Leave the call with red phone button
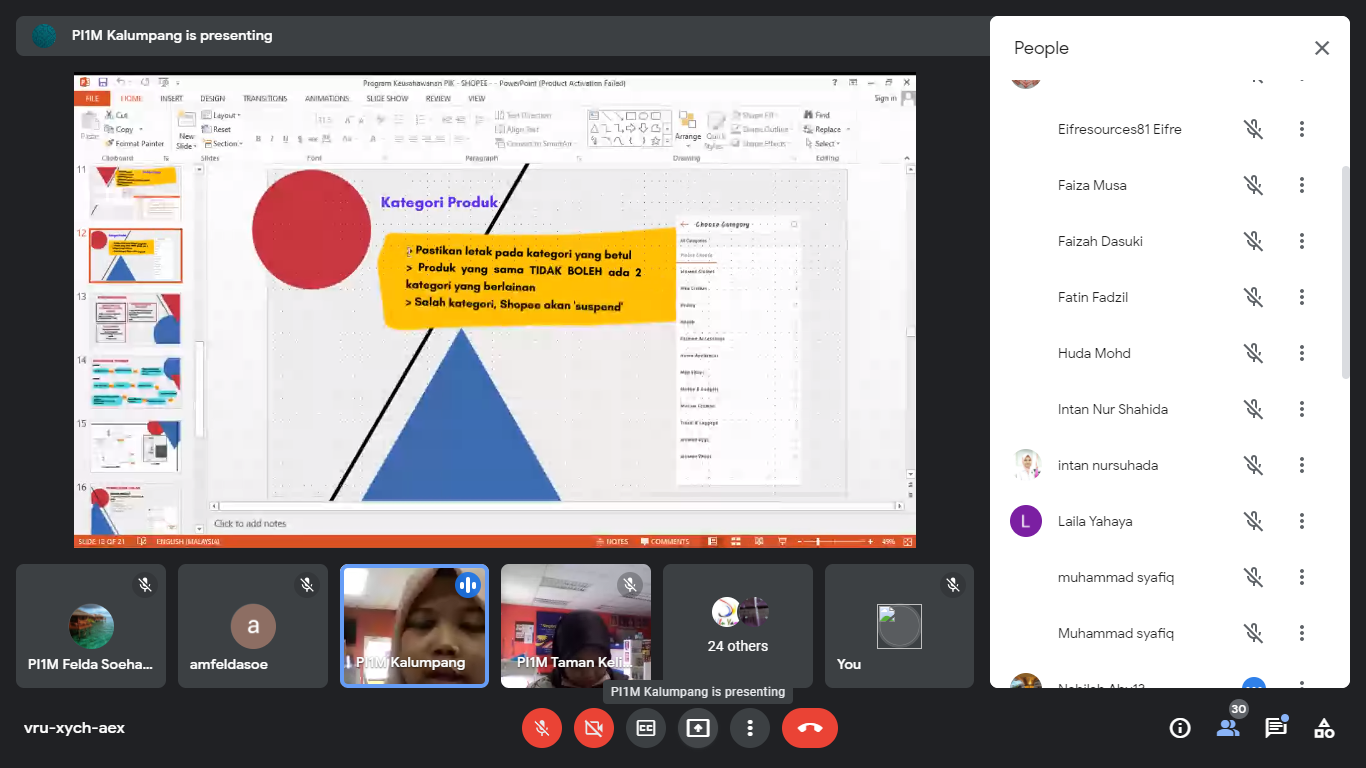Screen dimensions: 1366x768 [809, 728]
